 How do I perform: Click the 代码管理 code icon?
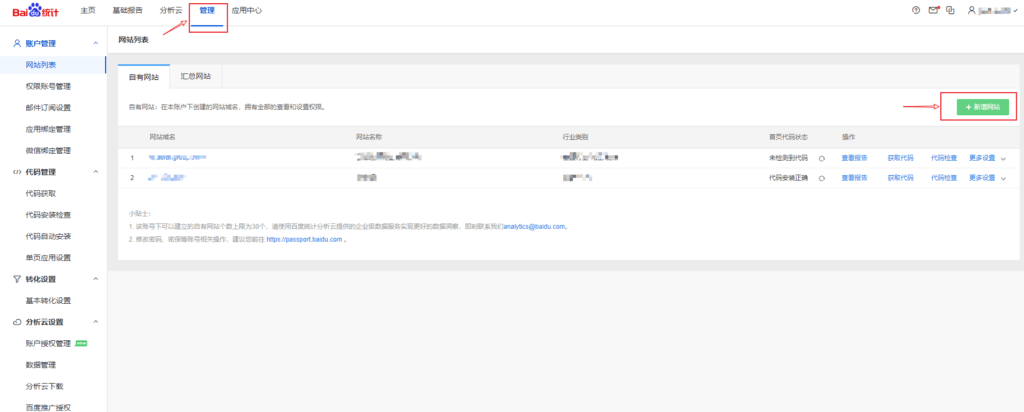pyautogui.click(x=17, y=172)
